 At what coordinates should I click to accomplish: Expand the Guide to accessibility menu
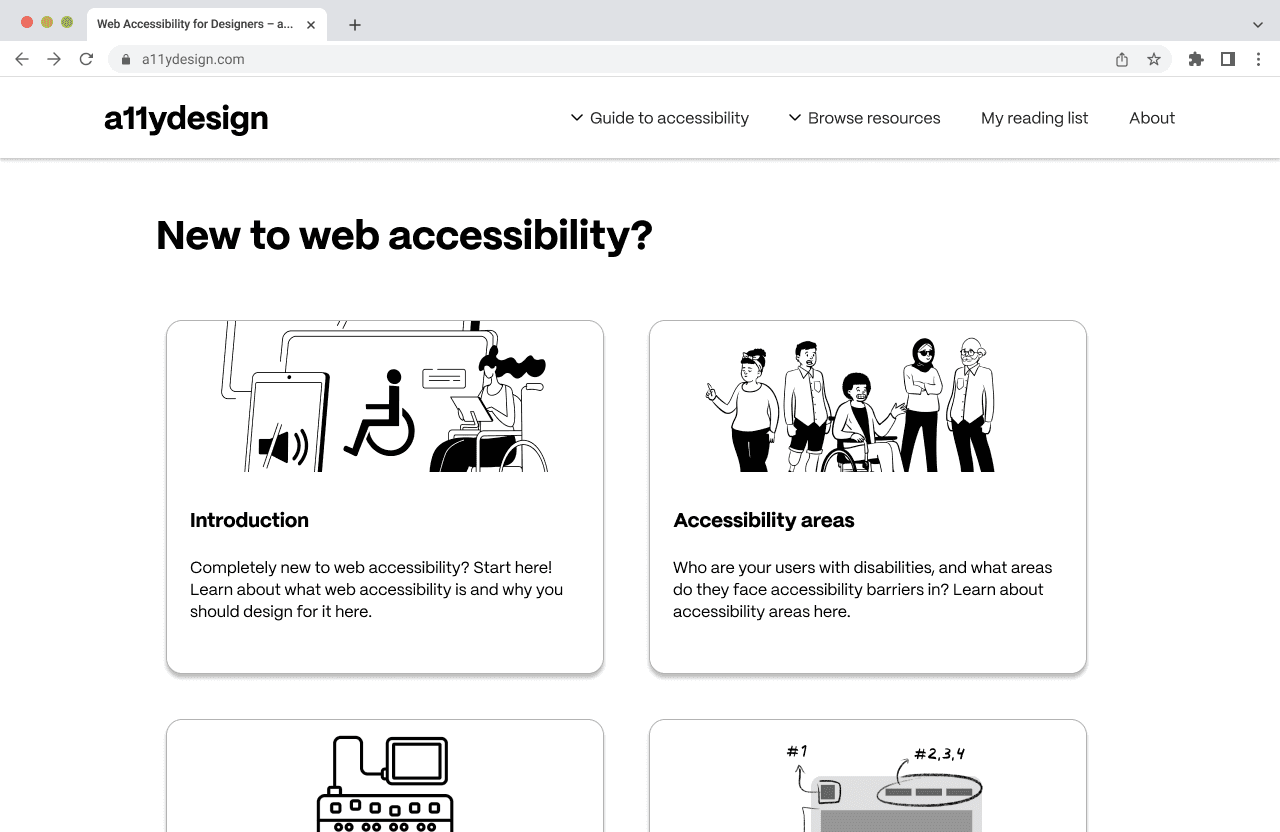[x=659, y=118]
